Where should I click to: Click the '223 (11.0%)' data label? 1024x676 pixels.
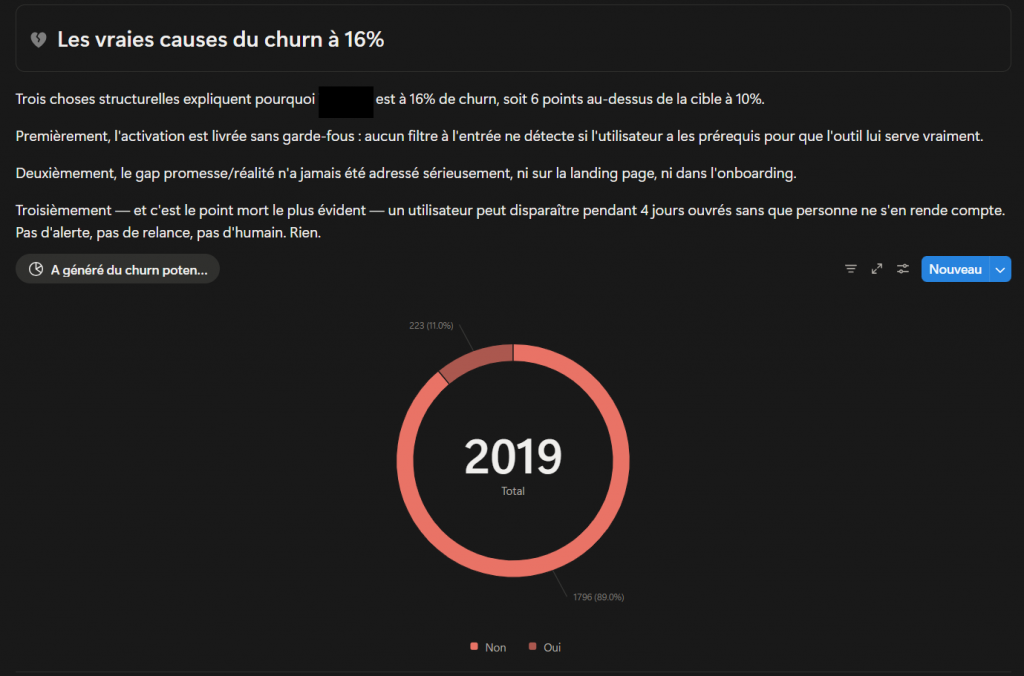(x=431, y=326)
